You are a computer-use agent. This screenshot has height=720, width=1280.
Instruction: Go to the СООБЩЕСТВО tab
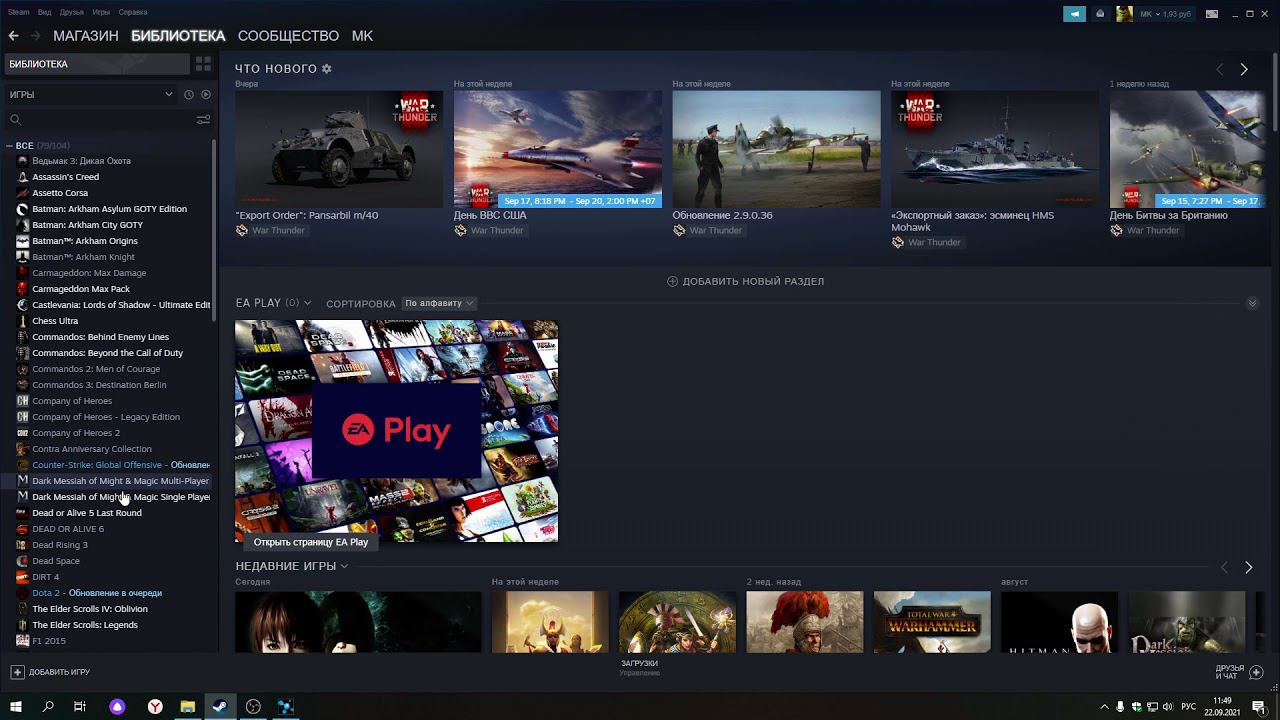click(288, 36)
